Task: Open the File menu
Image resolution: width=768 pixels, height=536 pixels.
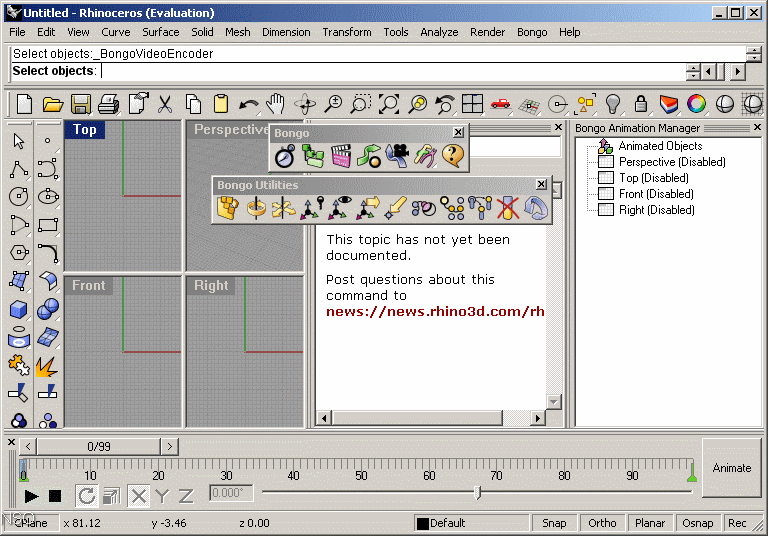Action: point(17,32)
